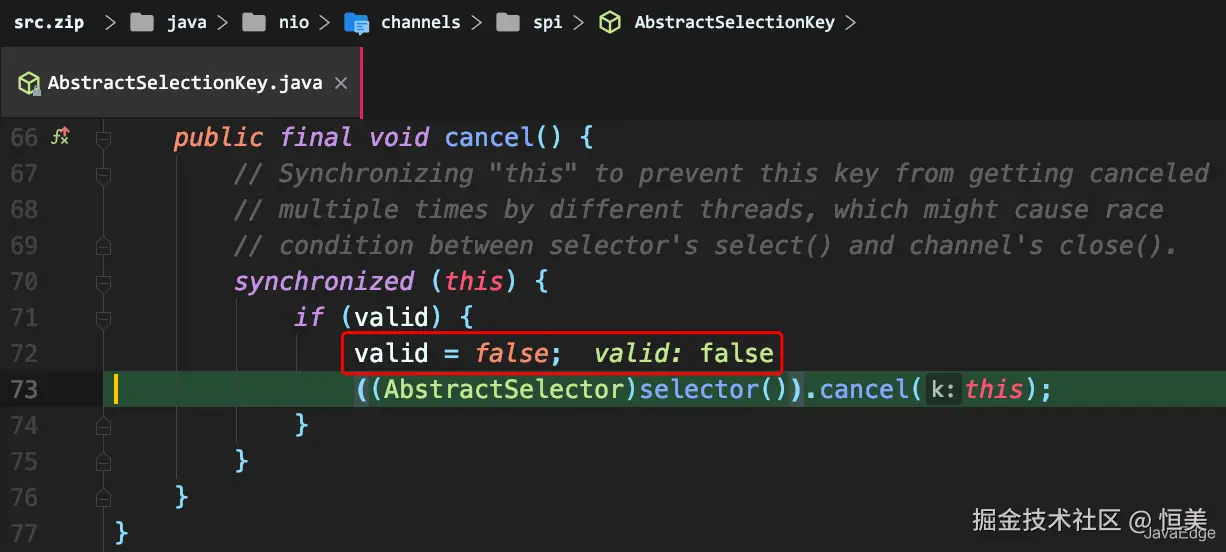
Task: Click the file icon on AbstractSelectionKey.java tab
Action: [x=30, y=83]
